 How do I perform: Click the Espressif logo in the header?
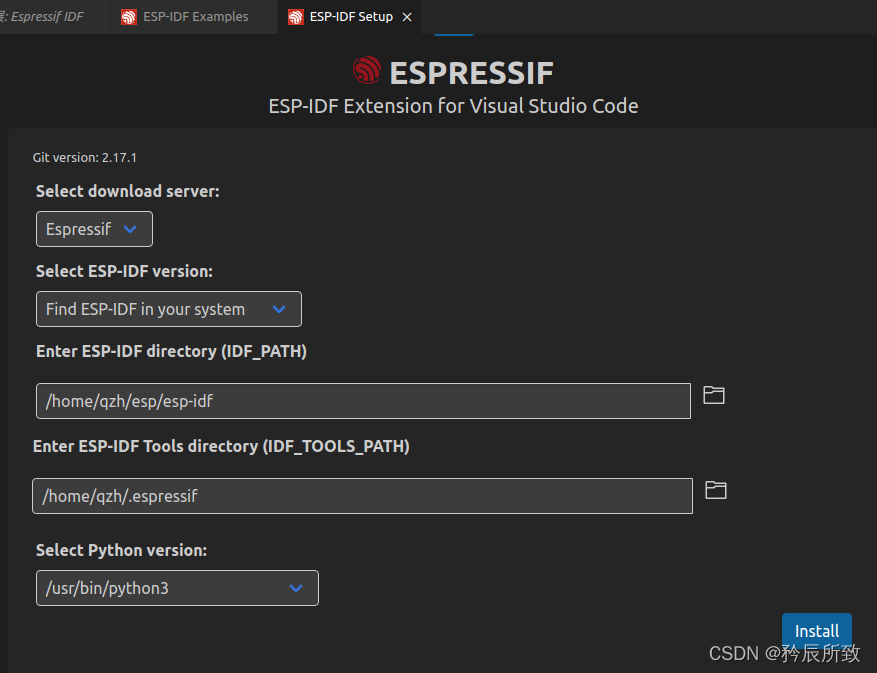pos(367,71)
